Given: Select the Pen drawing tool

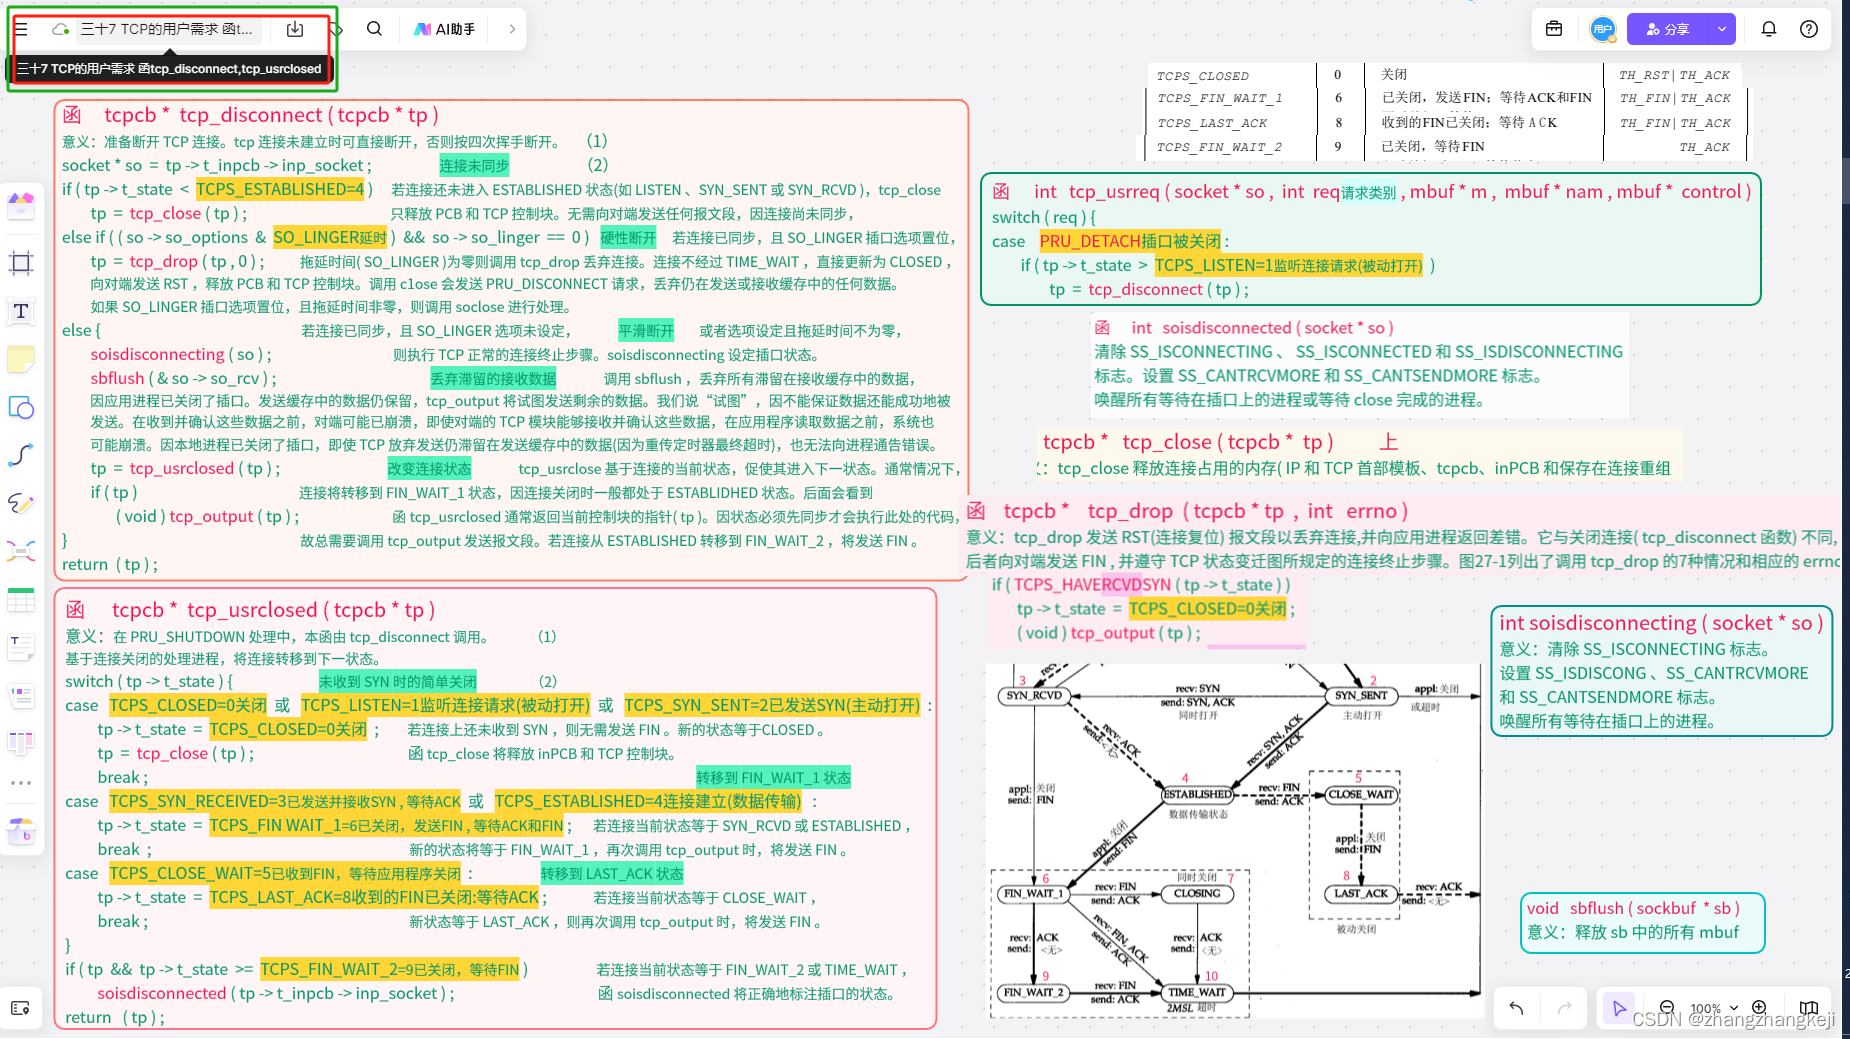Looking at the screenshot, I should tap(21, 503).
